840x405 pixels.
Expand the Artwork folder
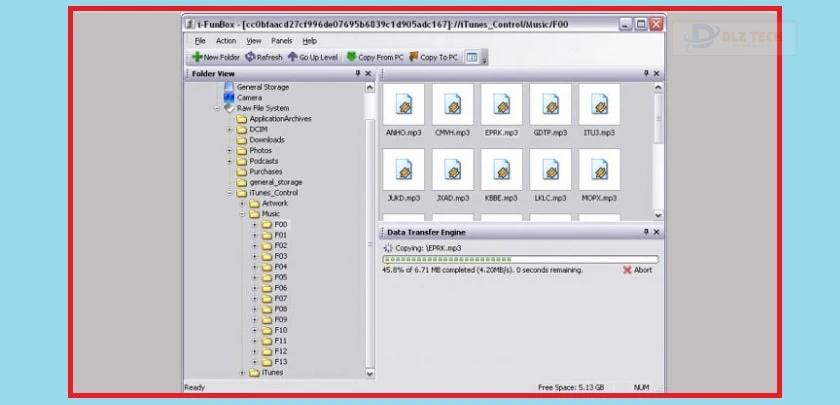pos(242,204)
